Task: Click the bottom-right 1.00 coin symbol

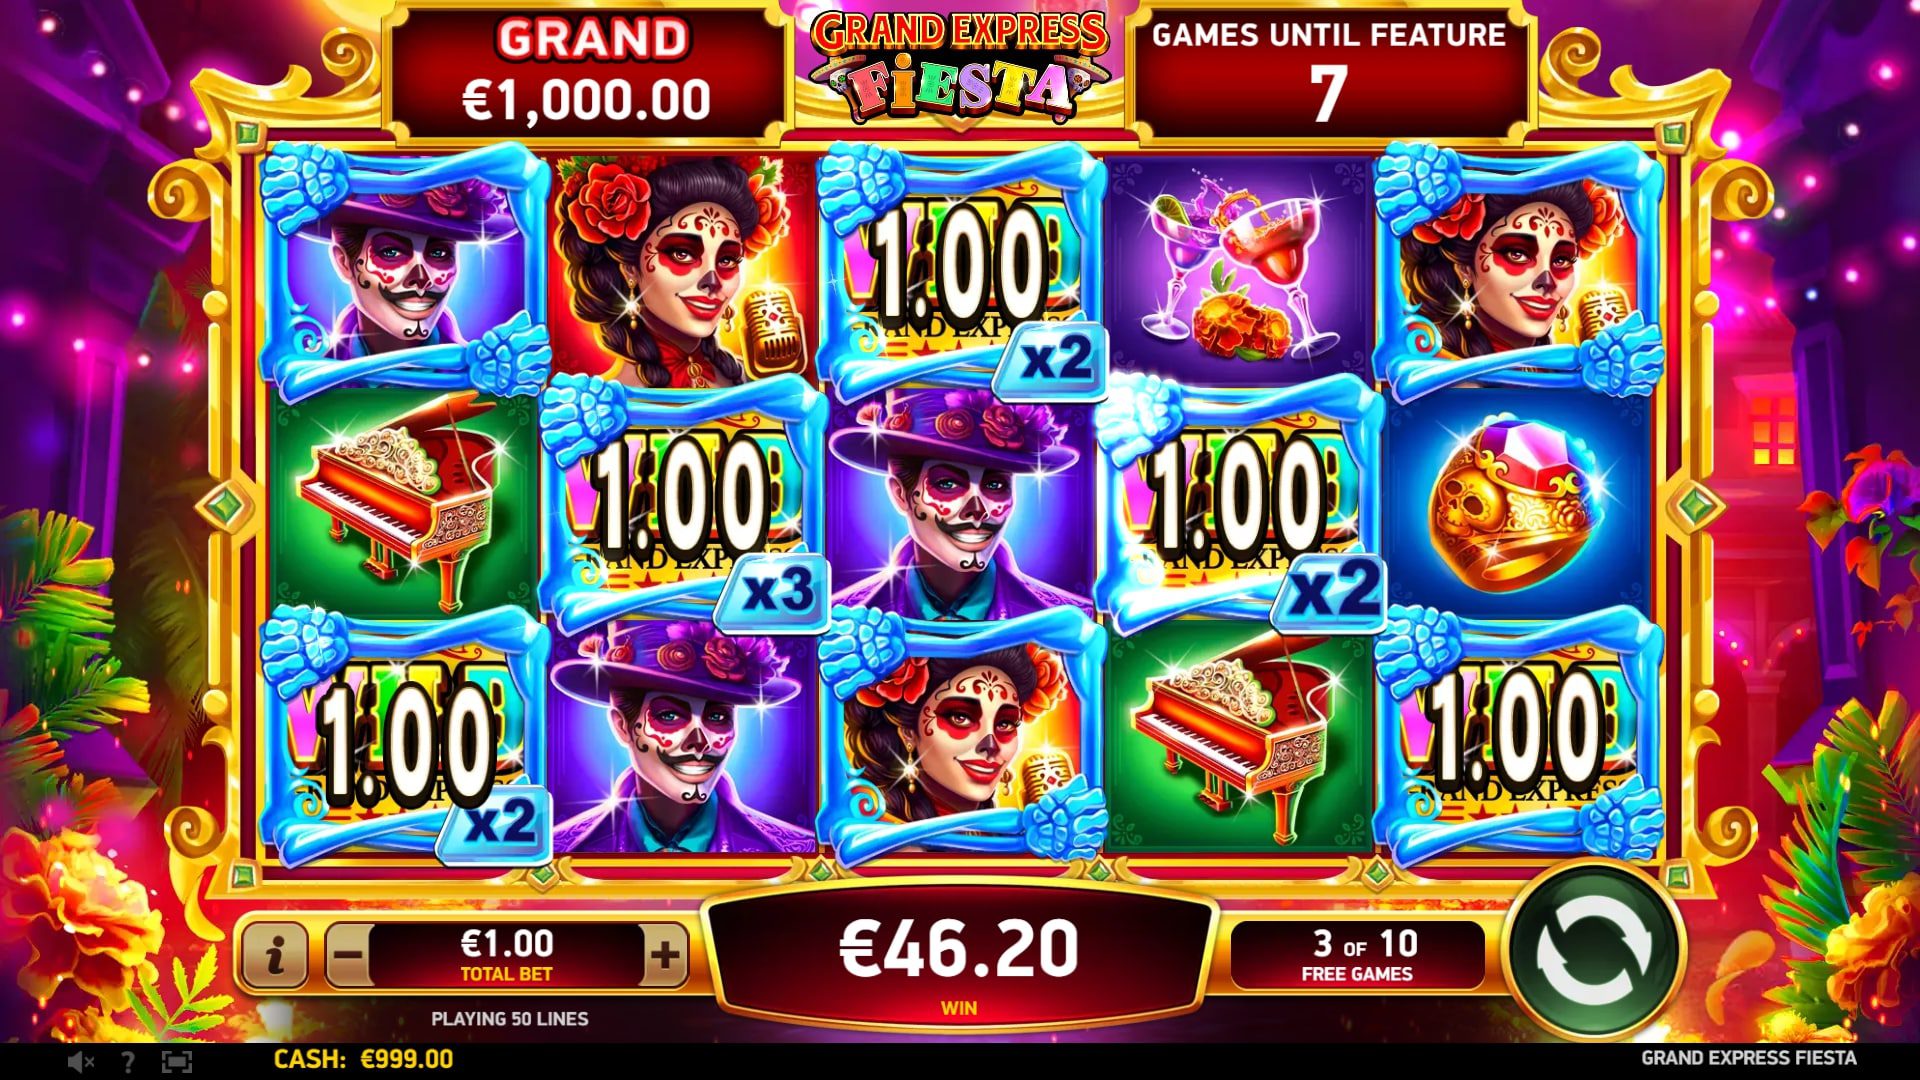Action: [x=1518, y=738]
